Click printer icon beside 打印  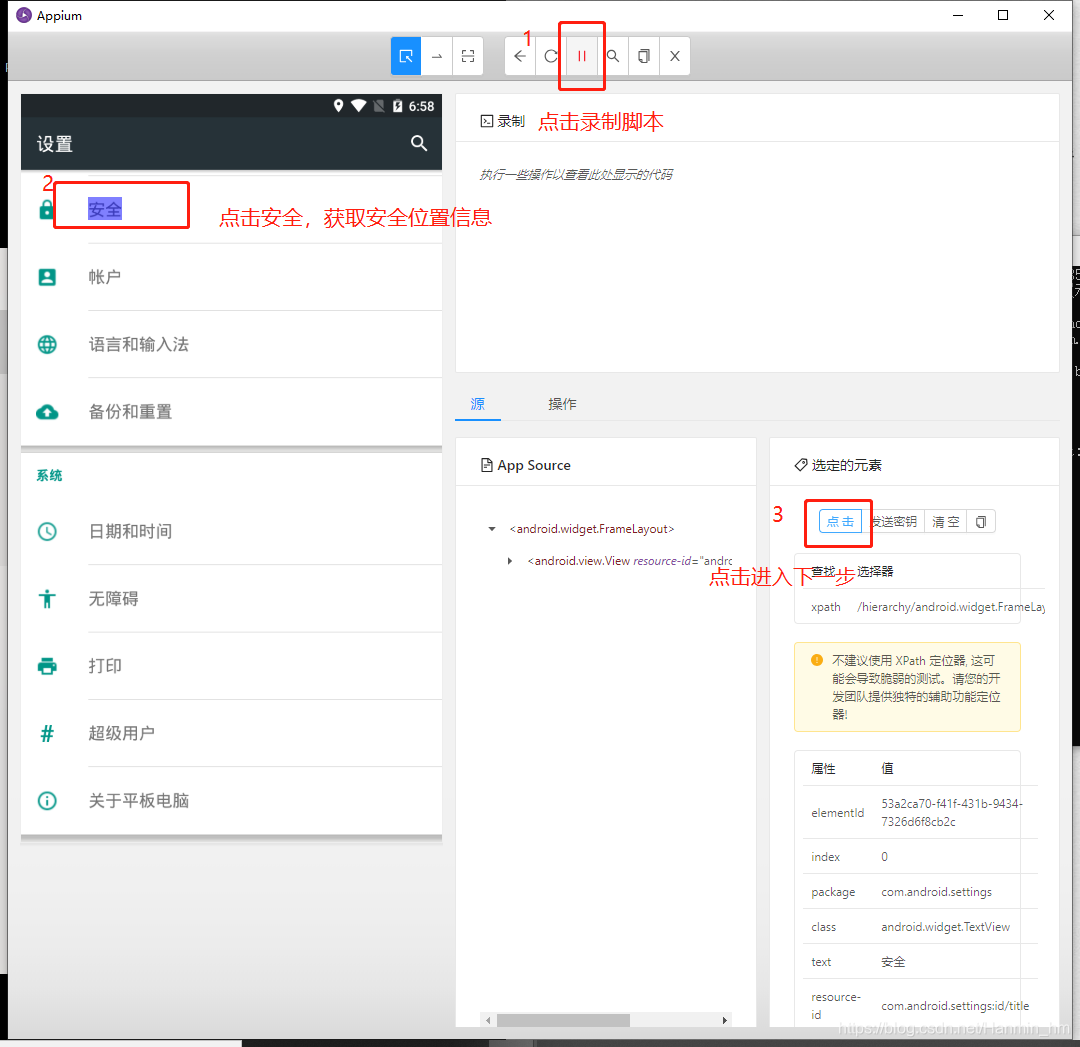47,666
